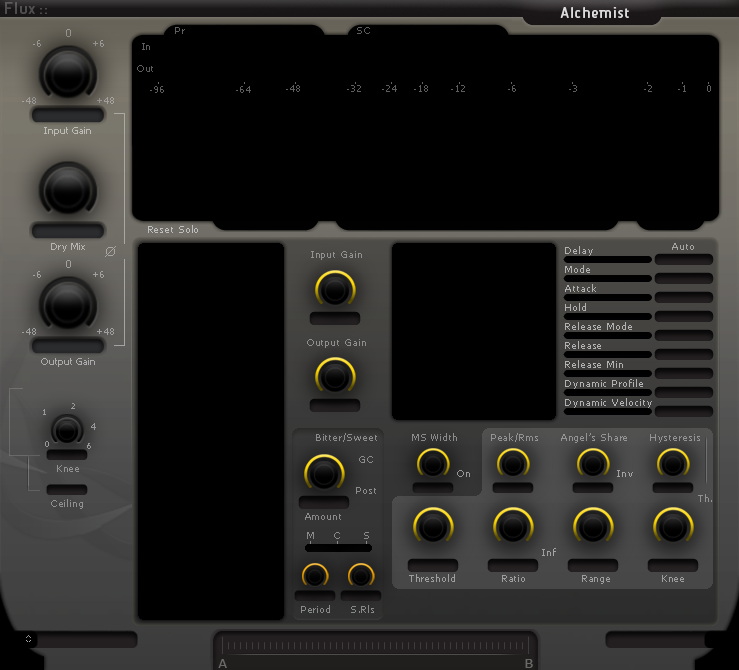
Task: Click the Dynamic Velocity slider bar
Action: coord(608,411)
